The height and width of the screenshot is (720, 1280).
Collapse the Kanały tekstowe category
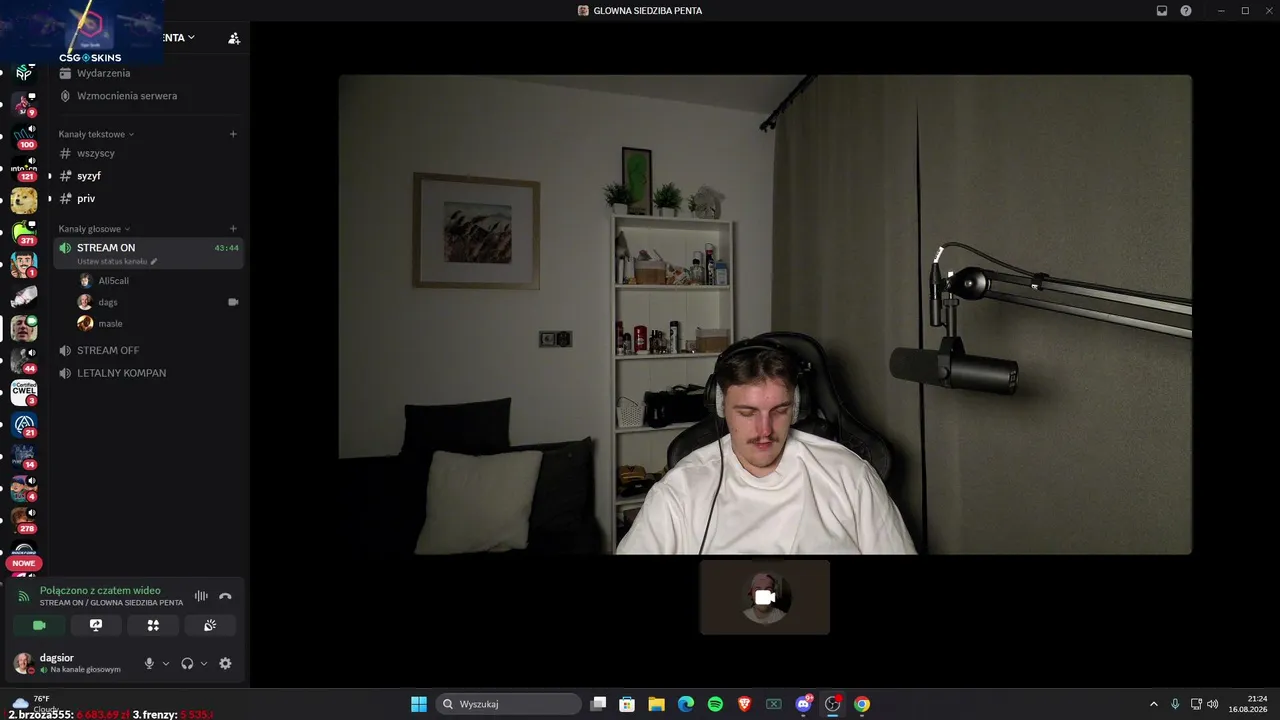(96, 134)
